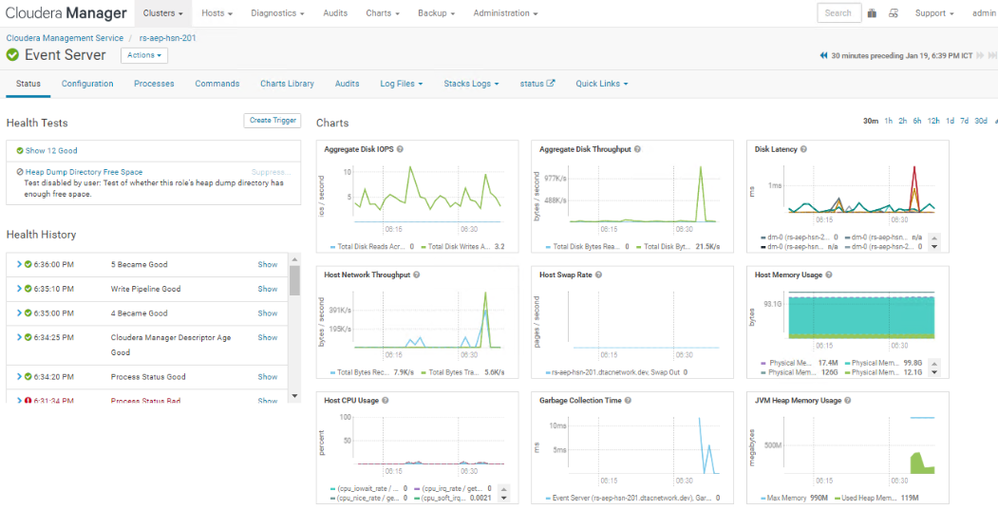Open the Clusters menu in top navigation

pos(163,13)
